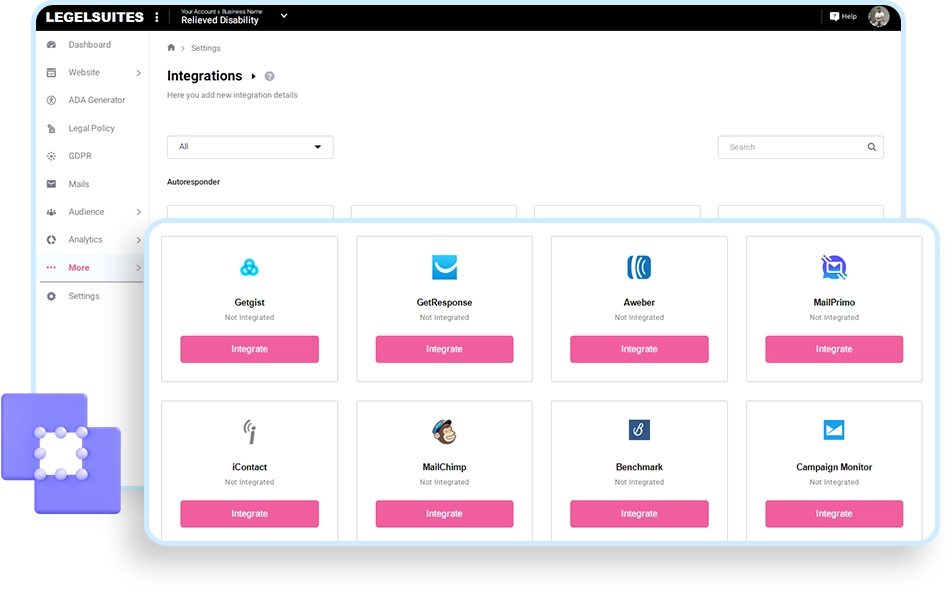This screenshot has width=950, height=590.
Task: Select ADA Generator in the sidebar
Action: [97, 100]
